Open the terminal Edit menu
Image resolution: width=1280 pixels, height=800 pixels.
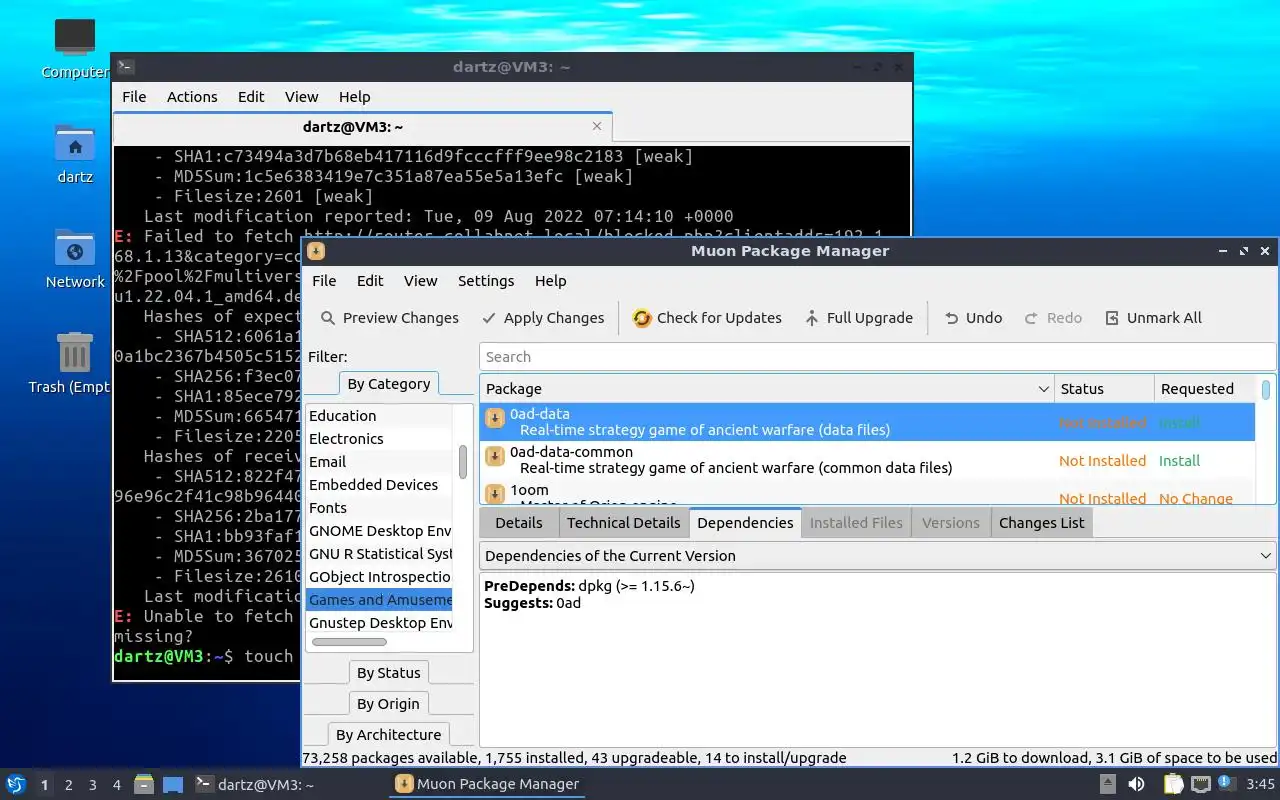(251, 97)
